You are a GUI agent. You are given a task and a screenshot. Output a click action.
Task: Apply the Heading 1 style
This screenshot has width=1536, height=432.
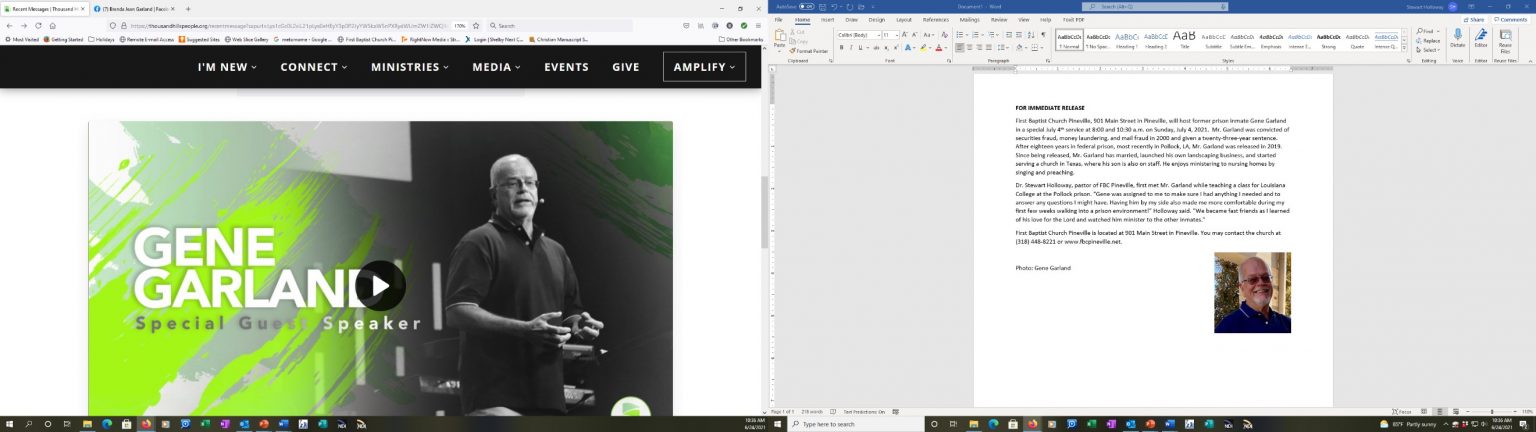point(1128,40)
